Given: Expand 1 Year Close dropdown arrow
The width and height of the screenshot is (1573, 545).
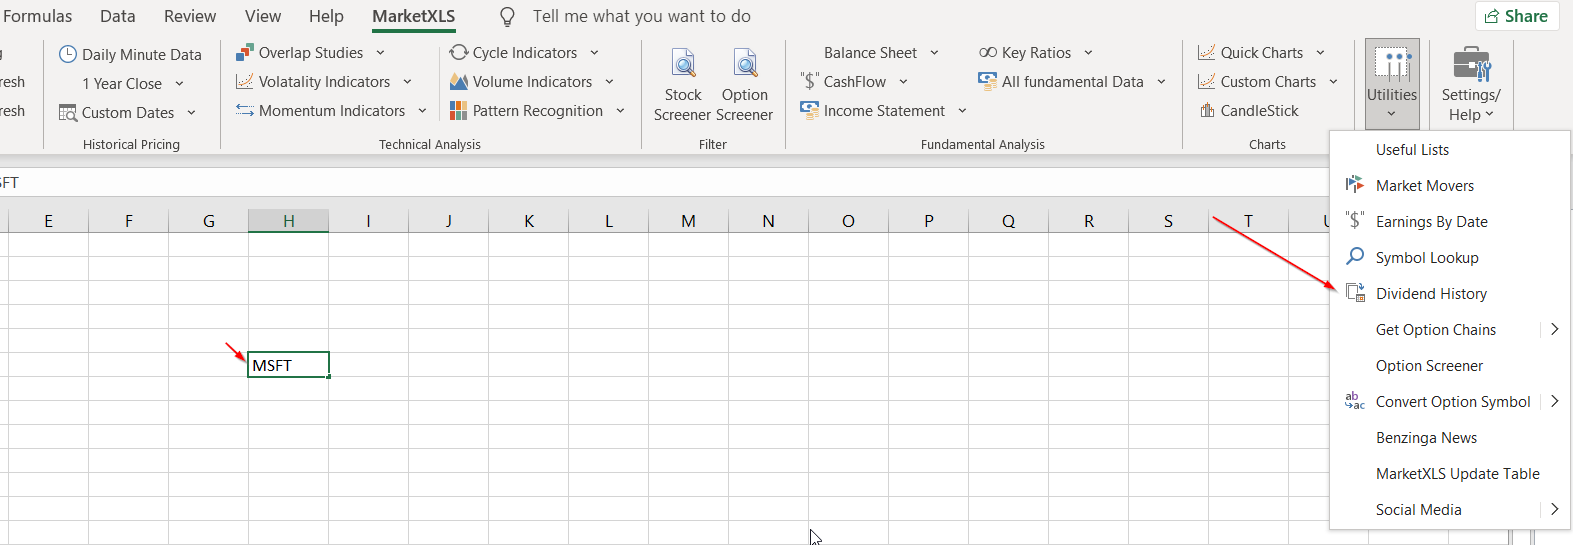Looking at the screenshot, I should 180,84.
